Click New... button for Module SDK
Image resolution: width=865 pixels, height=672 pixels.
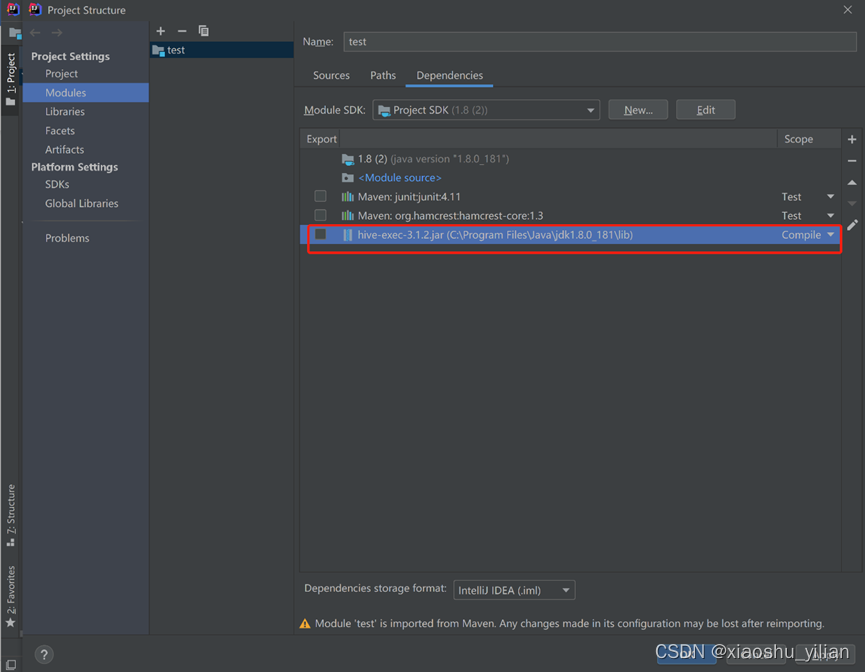click(x=638, y=110)
